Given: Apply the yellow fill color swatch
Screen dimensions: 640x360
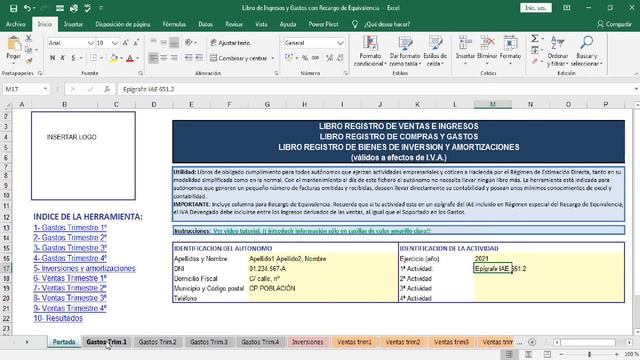Looking at the screenshot, I should pos(114,58).
